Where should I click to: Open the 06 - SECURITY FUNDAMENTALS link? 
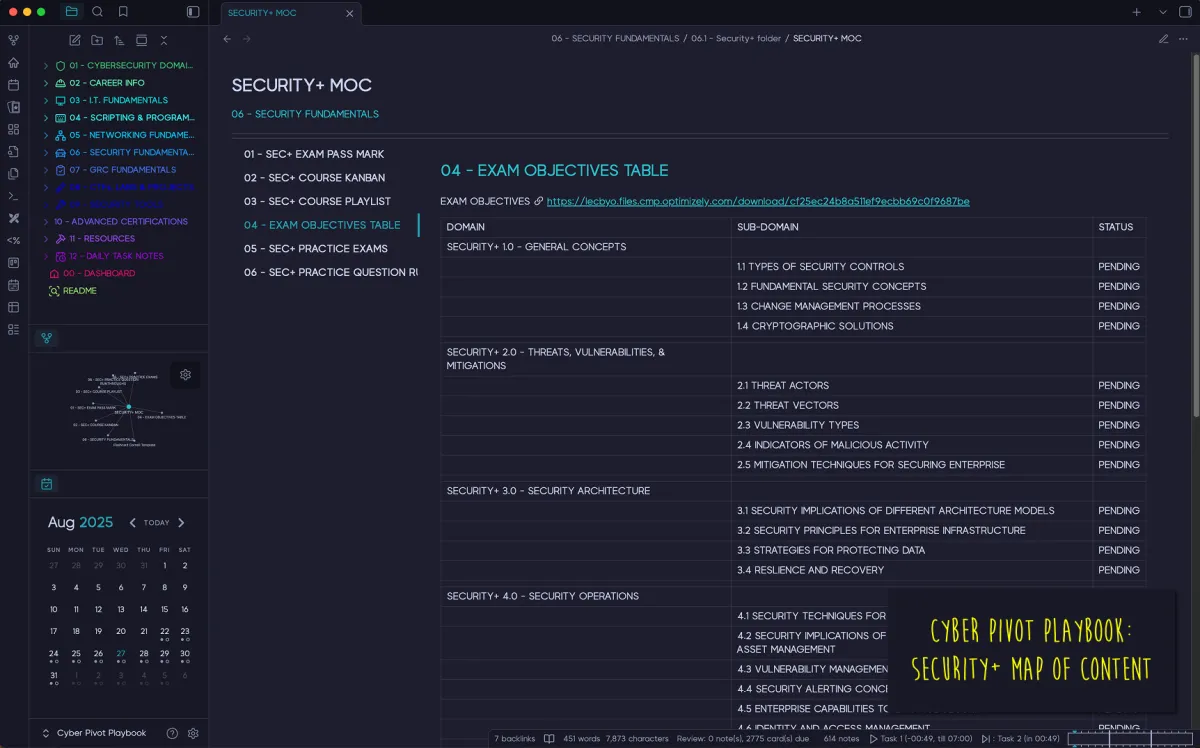pos(305,114)
